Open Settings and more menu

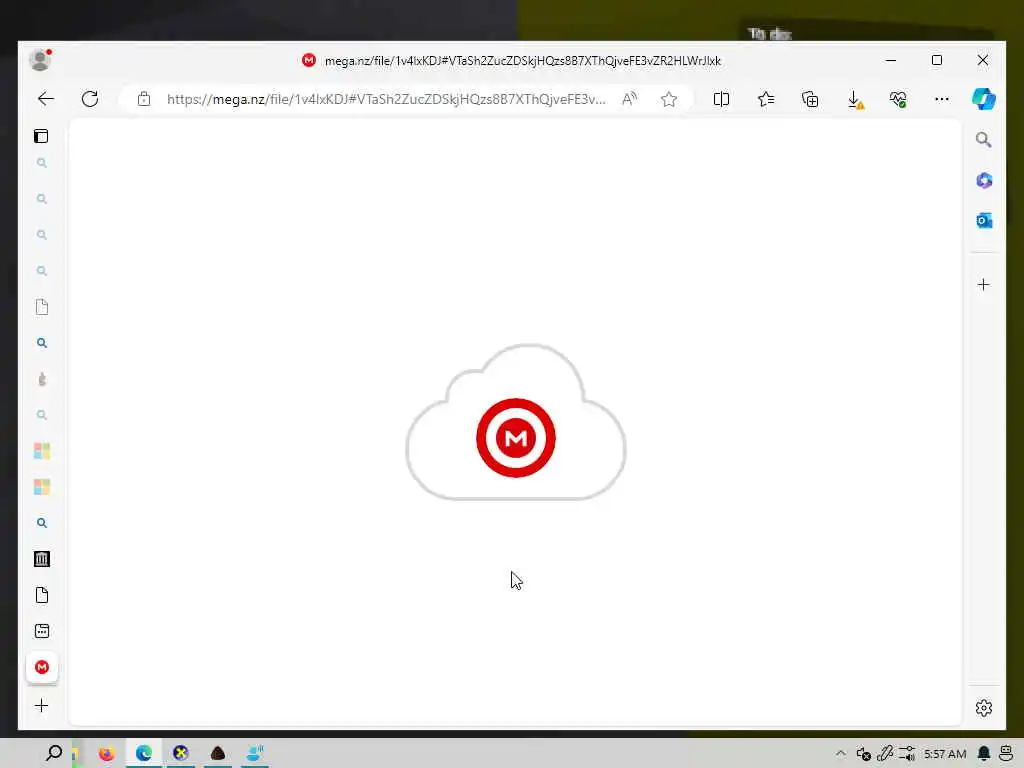(942, 99)
